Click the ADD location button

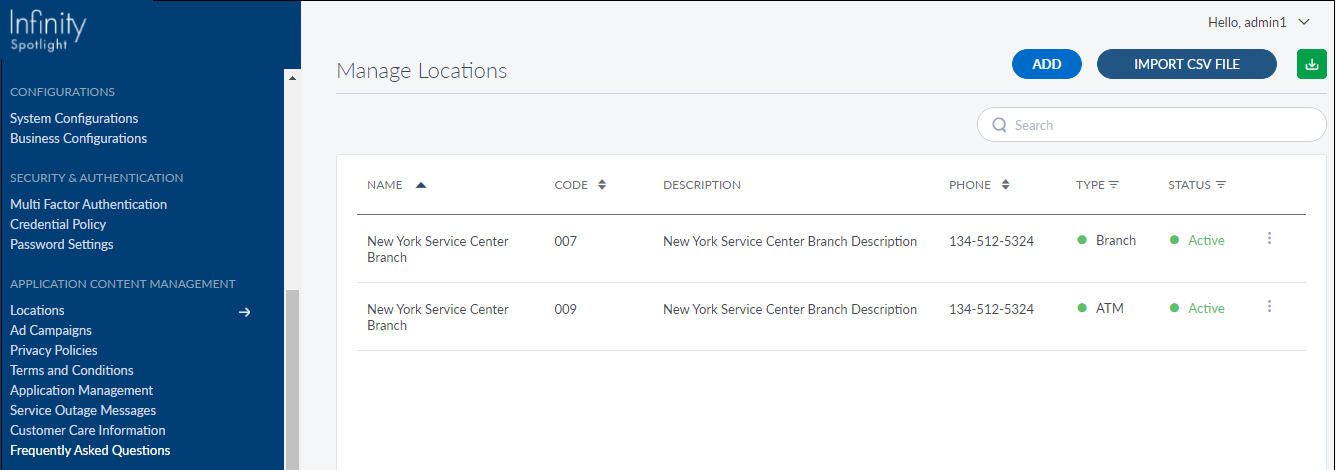pos(1046,64)
